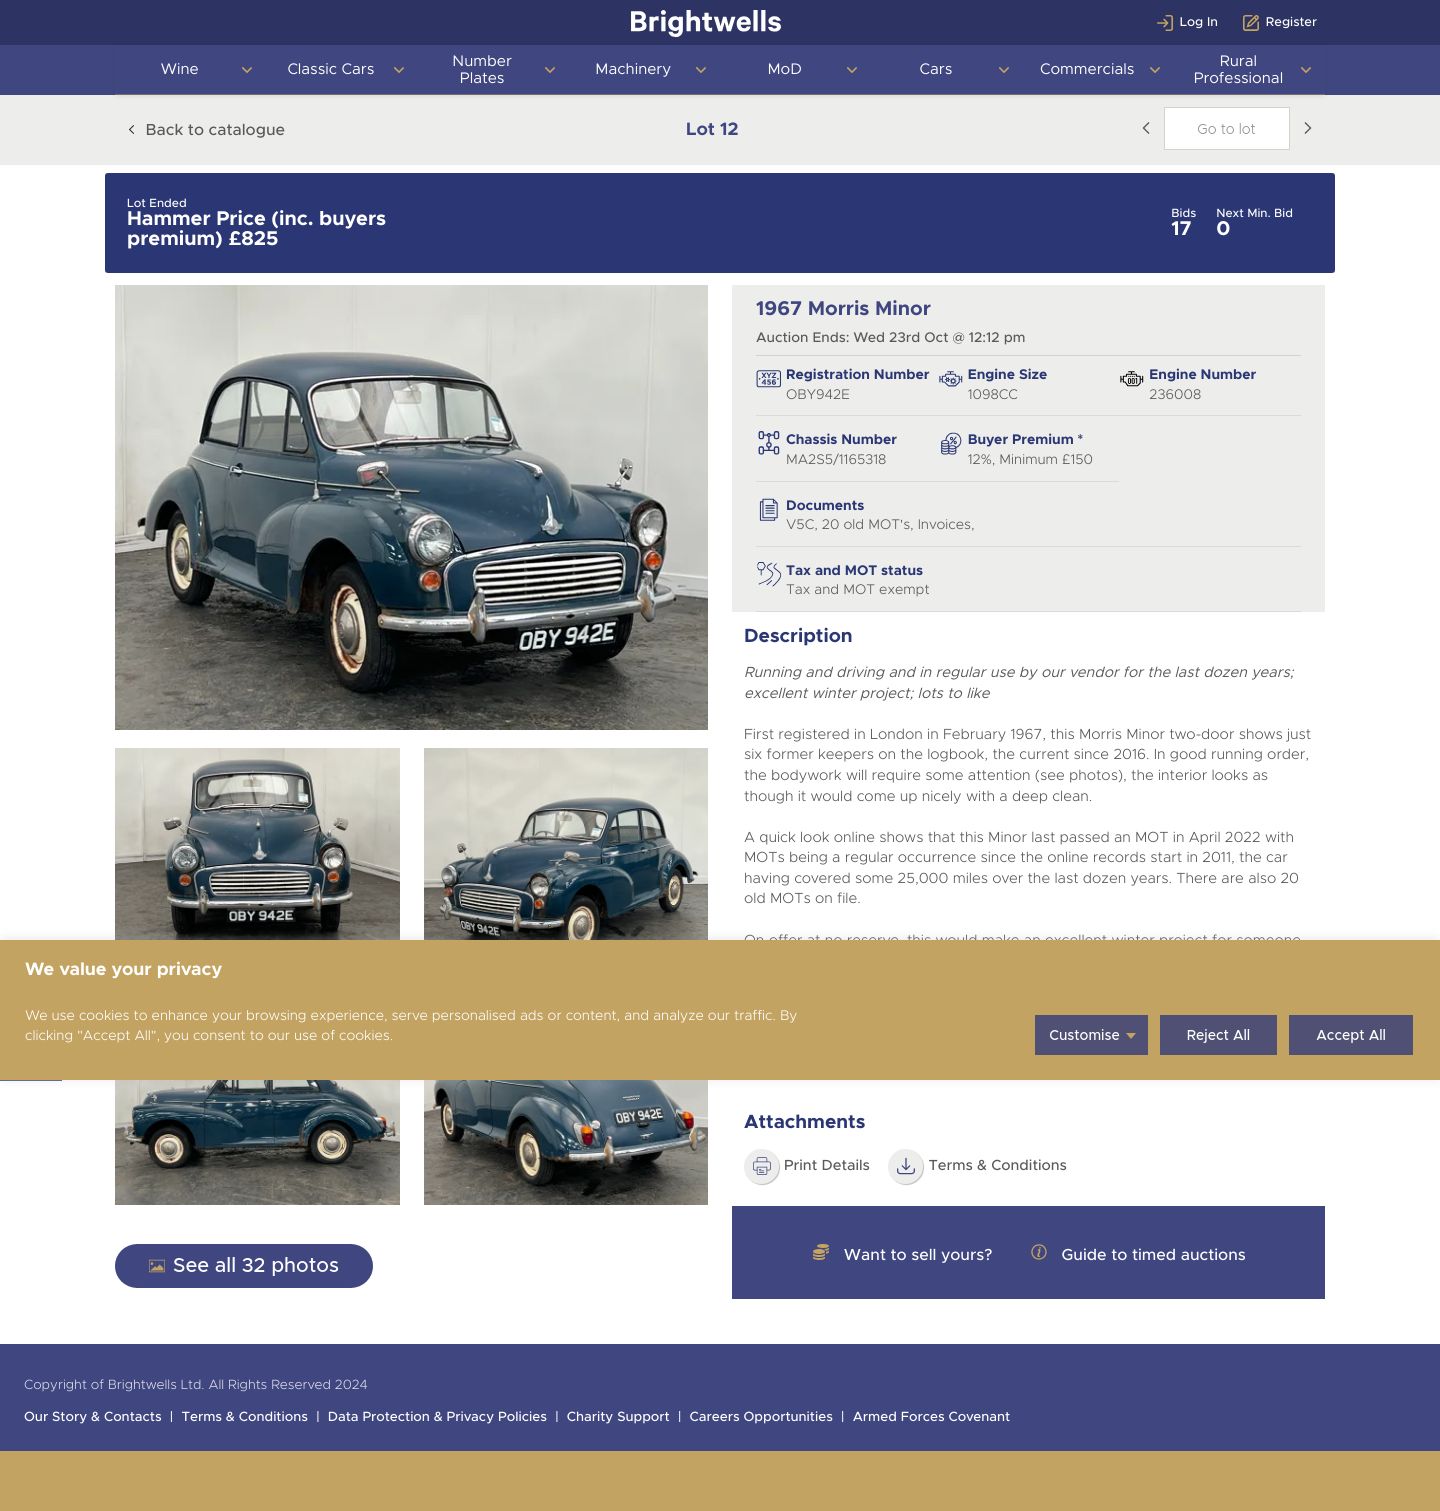Screen dimensions: 1440x1511
Task: Go to previous lot arrow
Action: 1146,128
